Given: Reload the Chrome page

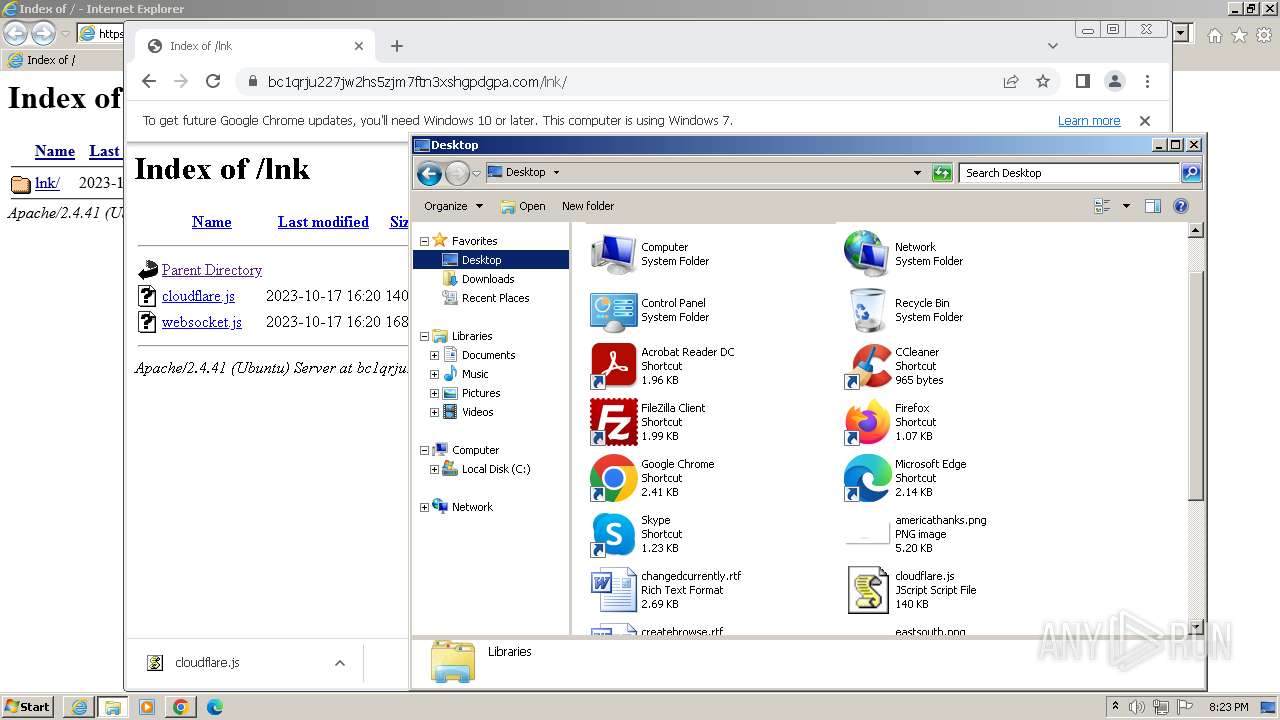Looking at the screenshot, I should coord(213,82).
